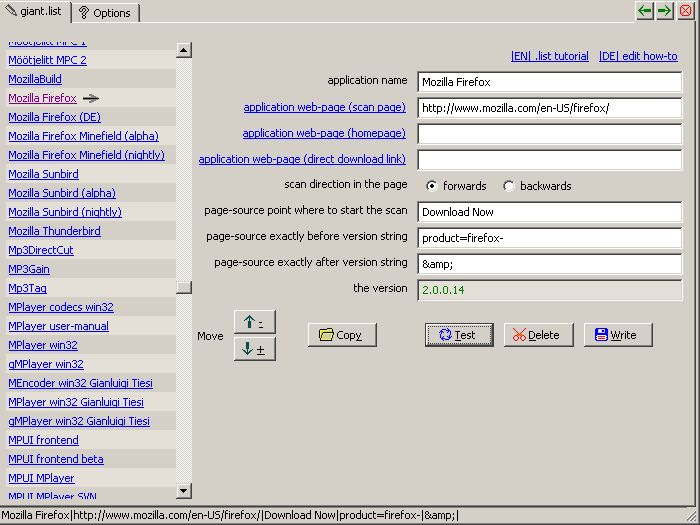
Task: Select gMPlayer win32 Gianluigi Tiesi
Action: tap(79, 421)
